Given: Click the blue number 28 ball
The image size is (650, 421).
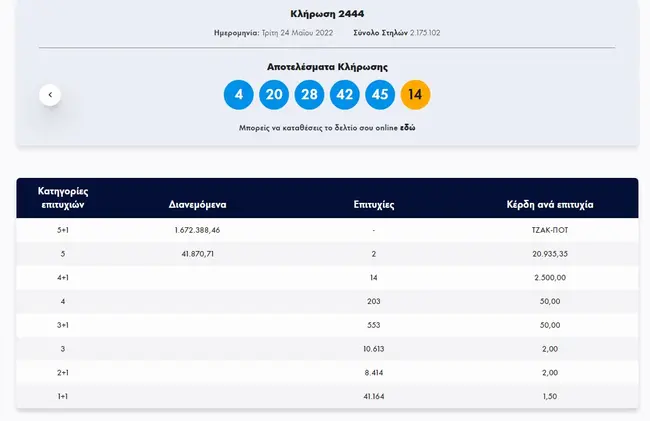Looking at the screenshot, I should click(309, 95).
